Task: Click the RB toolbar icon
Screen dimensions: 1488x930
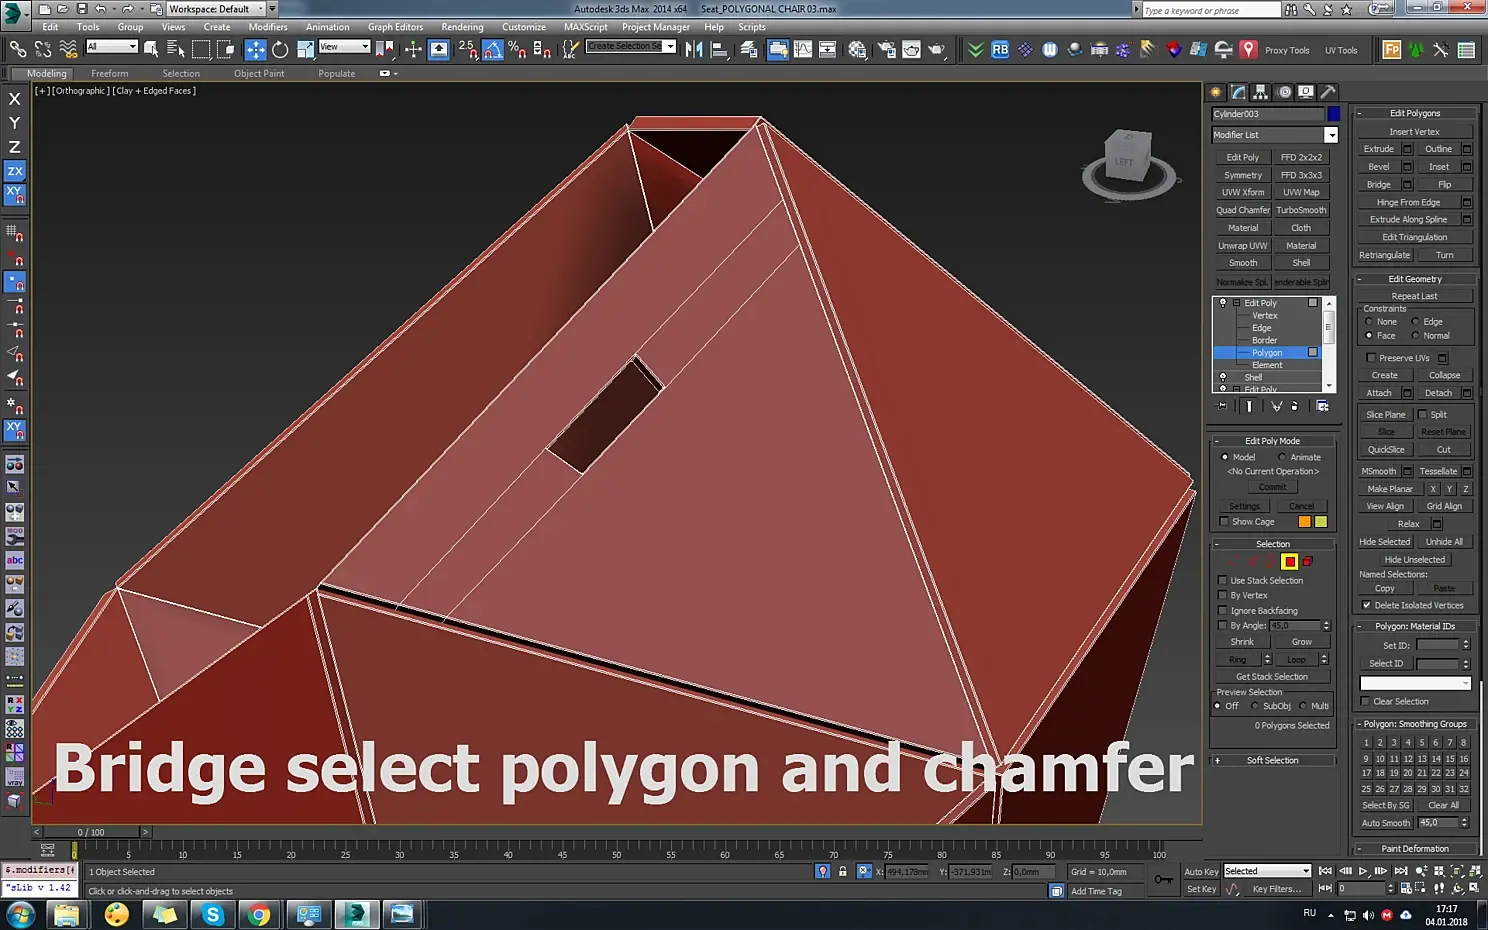Action: [x=1000, y=49]
